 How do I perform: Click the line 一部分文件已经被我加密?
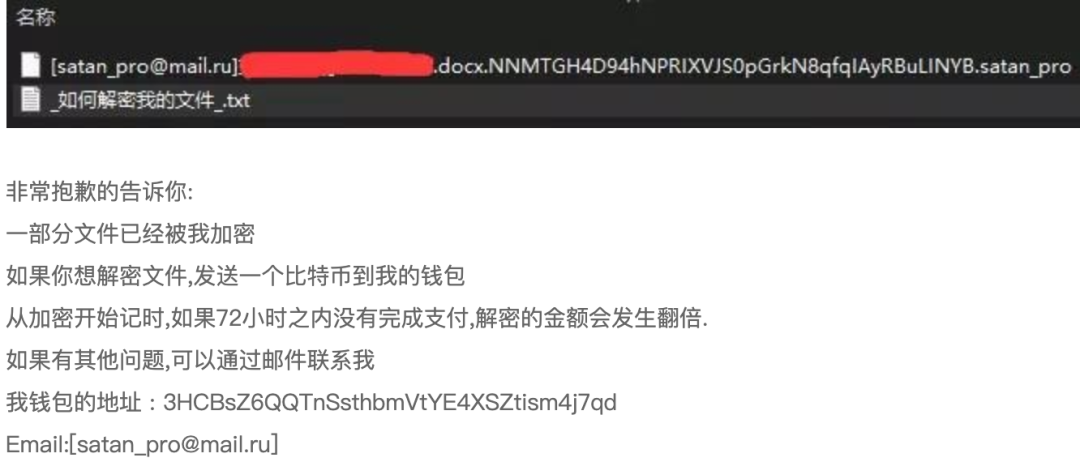pos(131,234)
